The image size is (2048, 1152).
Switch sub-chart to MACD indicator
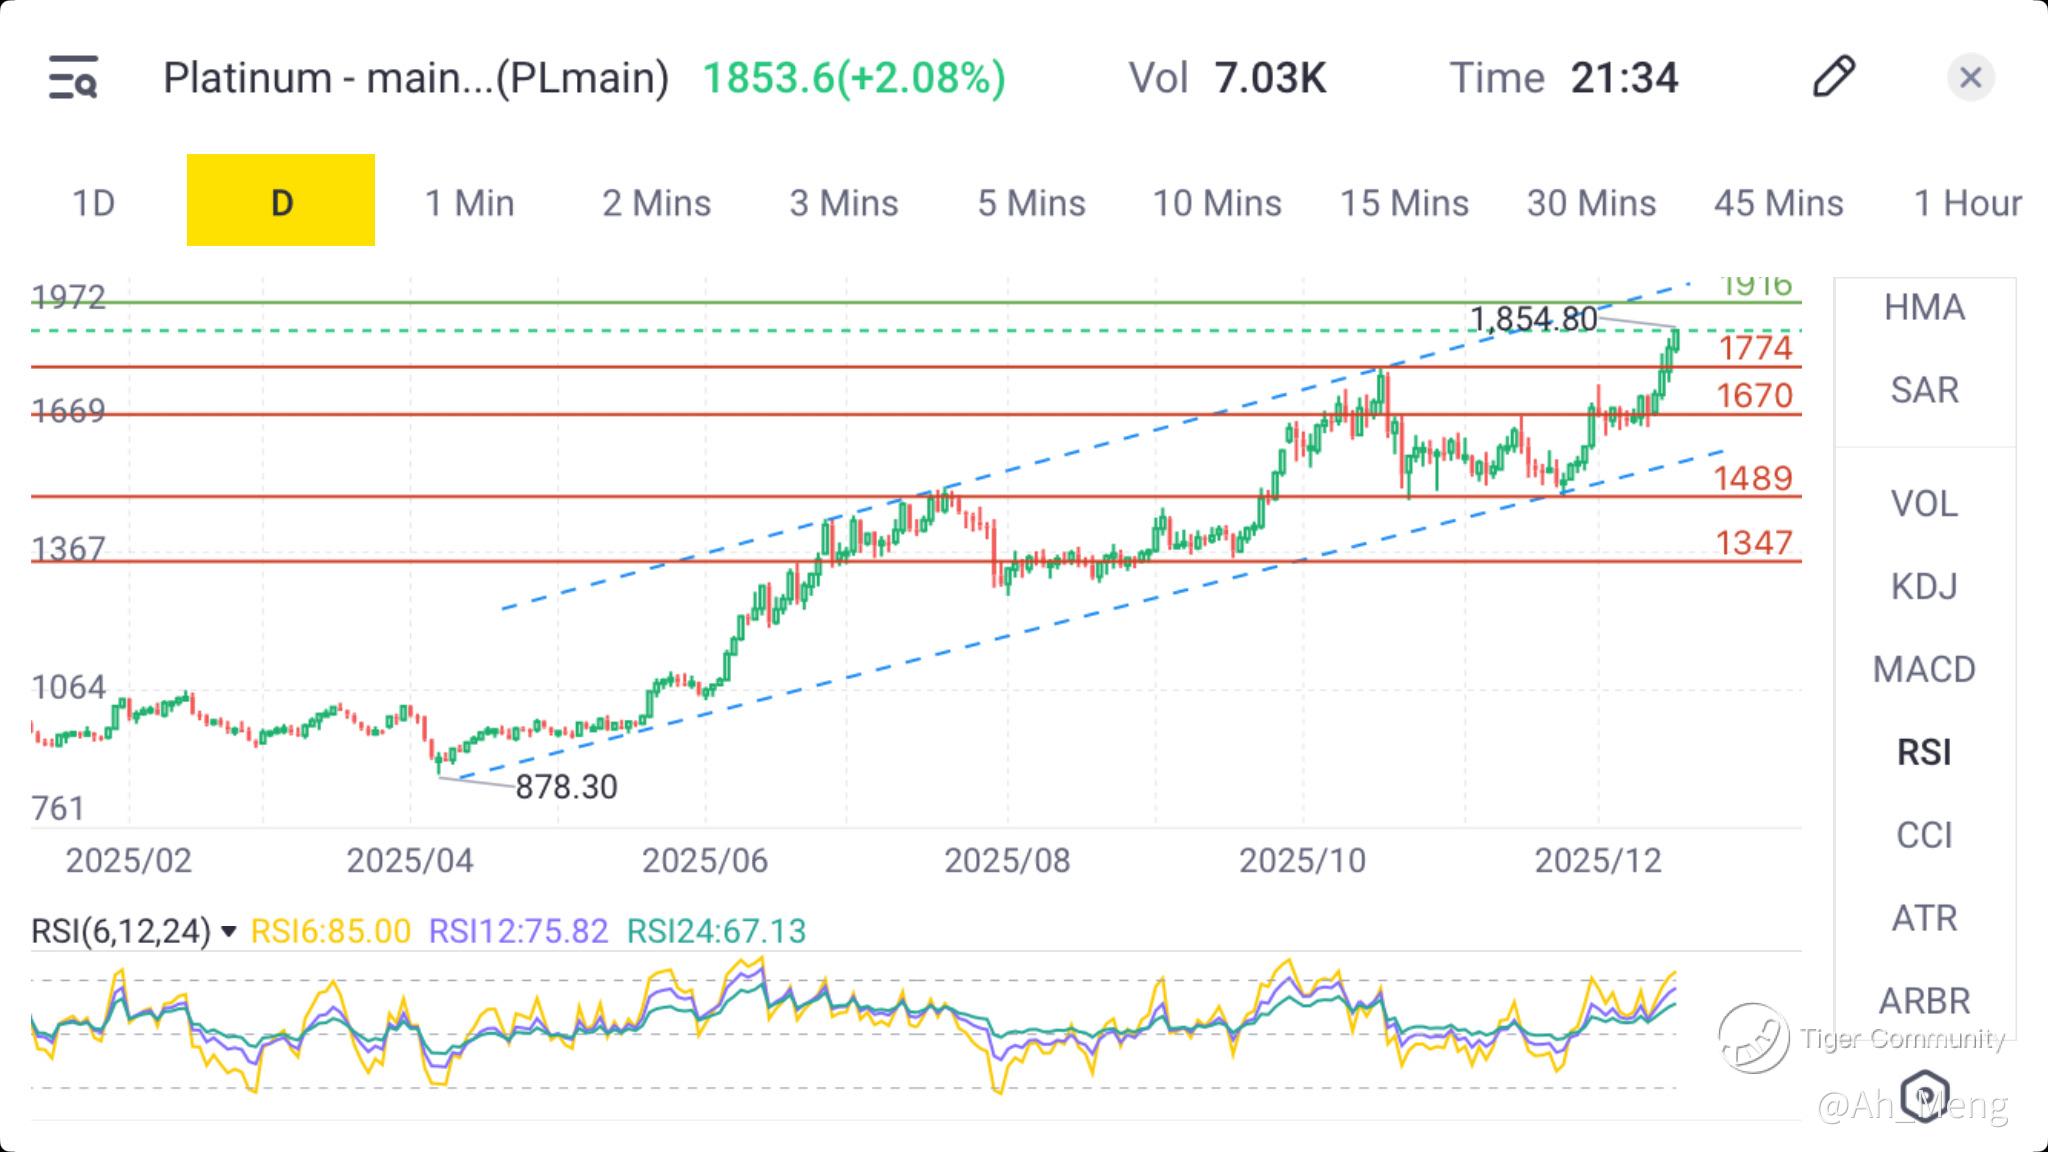click(x=1924, y=669)
